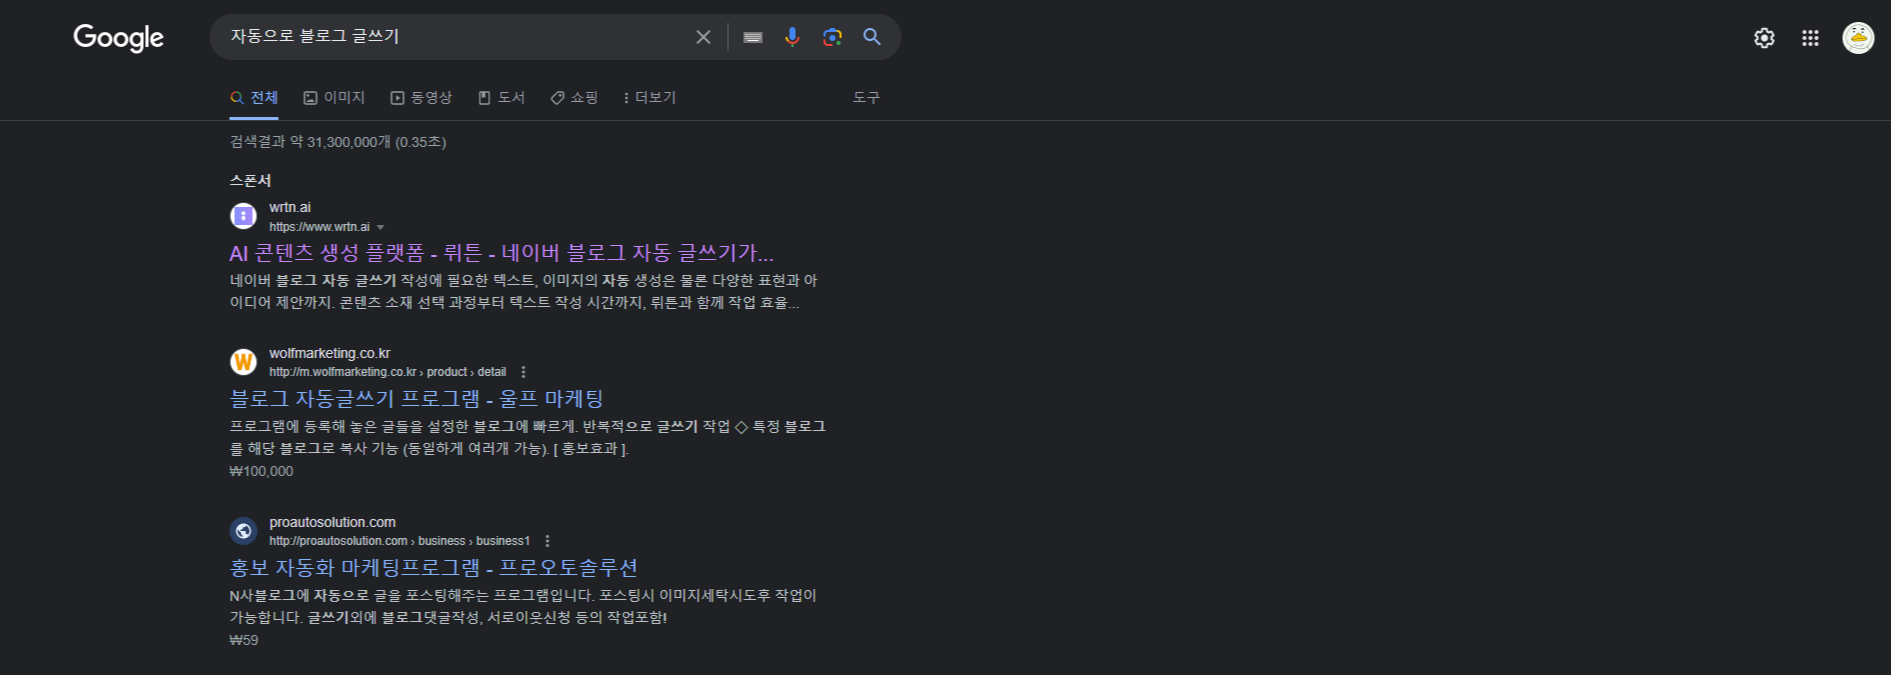The image size is (1891, 675).
Task: Switch to the 이미지 tab
Action: [x=334, y=97]
